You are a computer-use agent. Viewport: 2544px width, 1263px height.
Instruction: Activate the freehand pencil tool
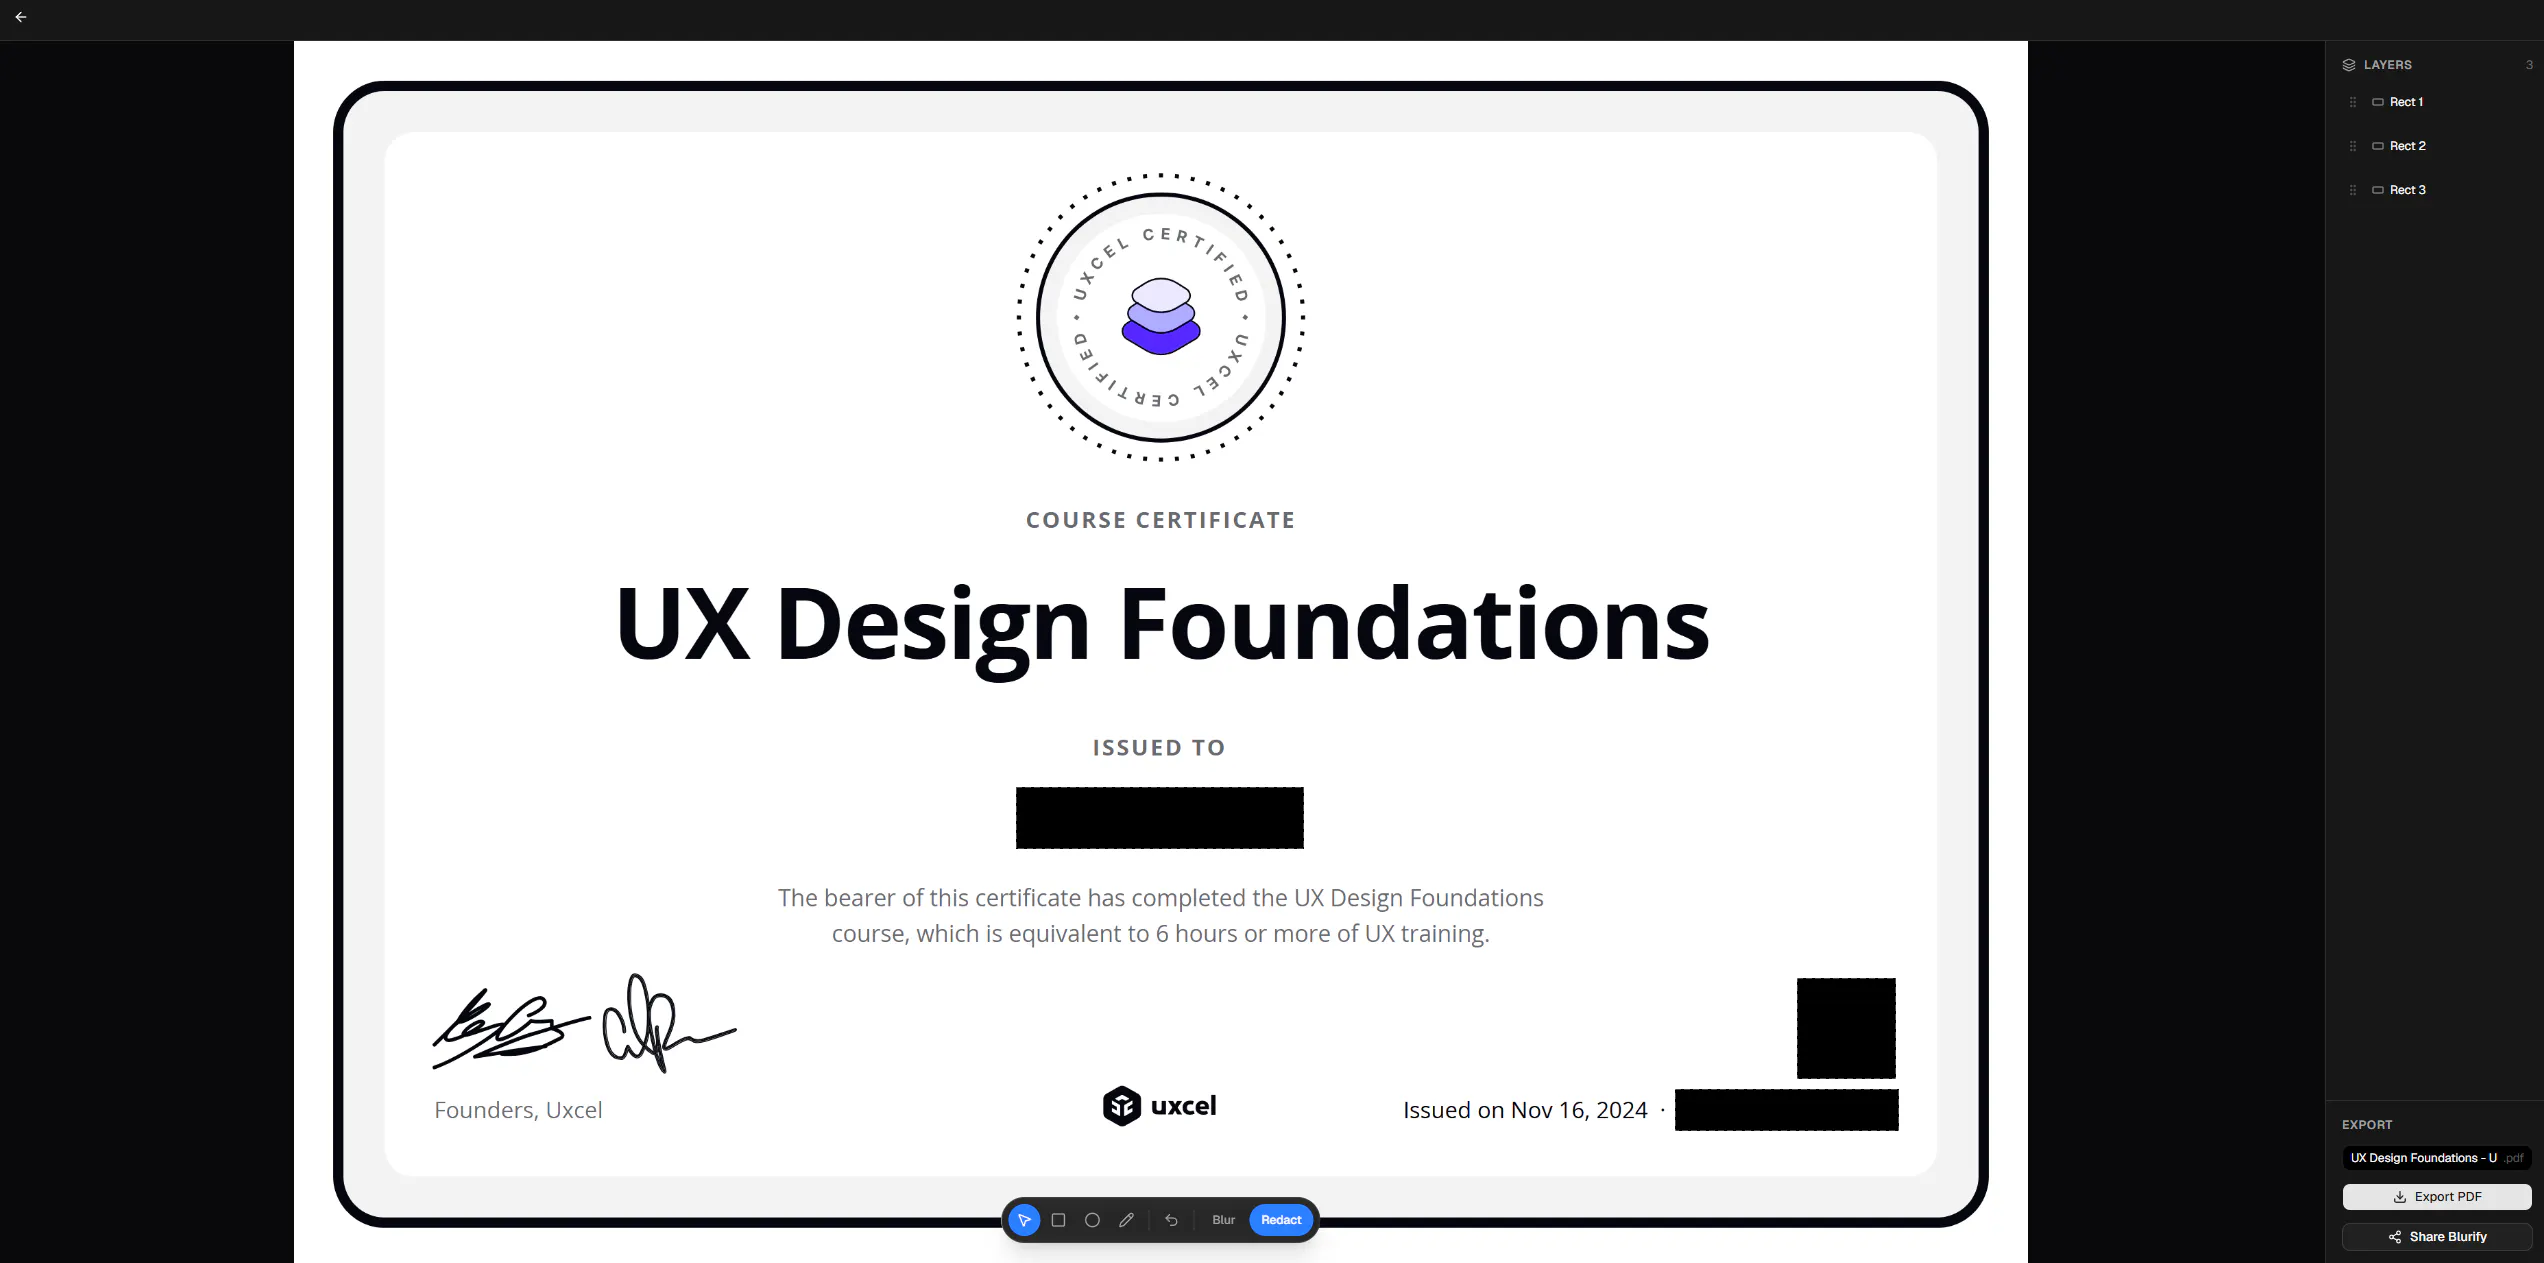click(x=1126, y=1220)
